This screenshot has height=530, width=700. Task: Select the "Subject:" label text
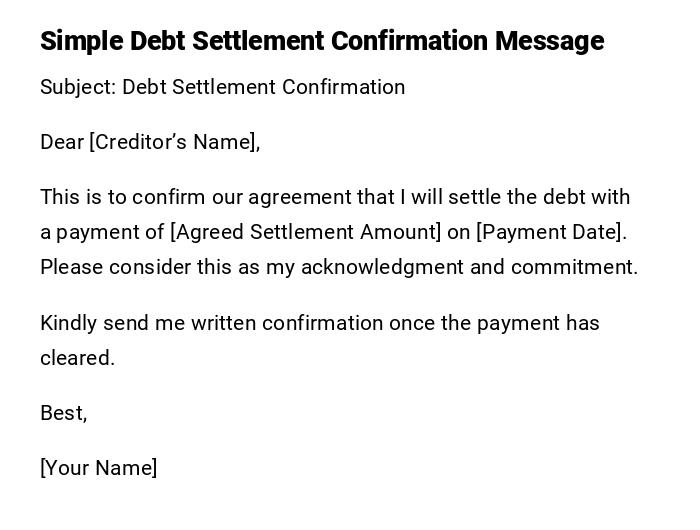[x=78, y=87]
